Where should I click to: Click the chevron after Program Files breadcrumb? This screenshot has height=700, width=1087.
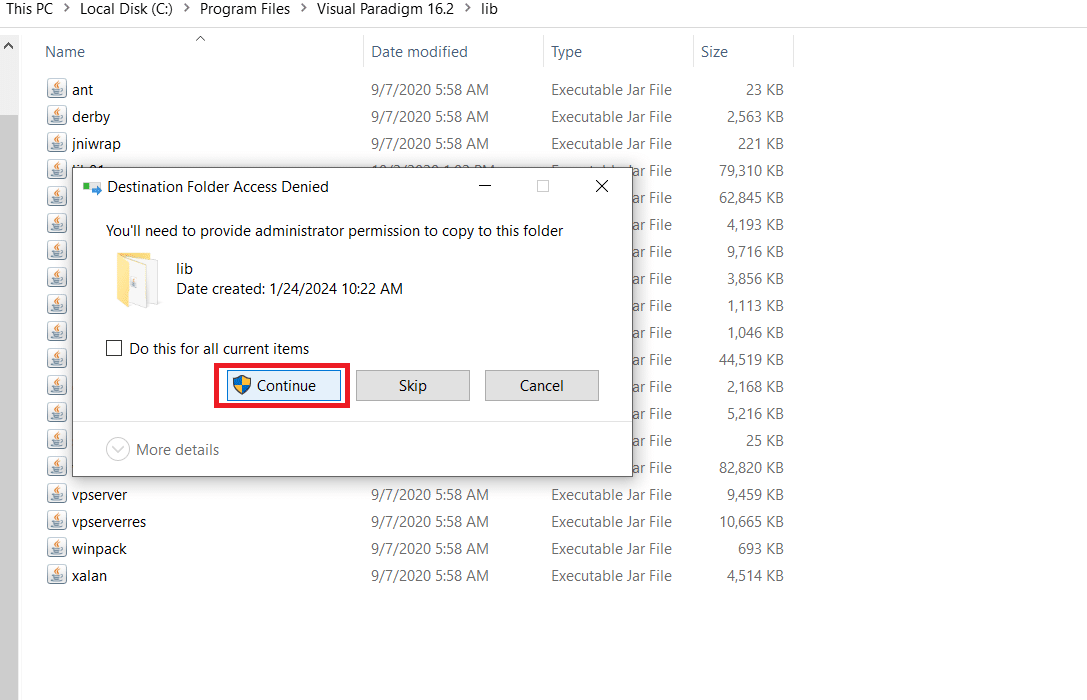tap(304, 8)
